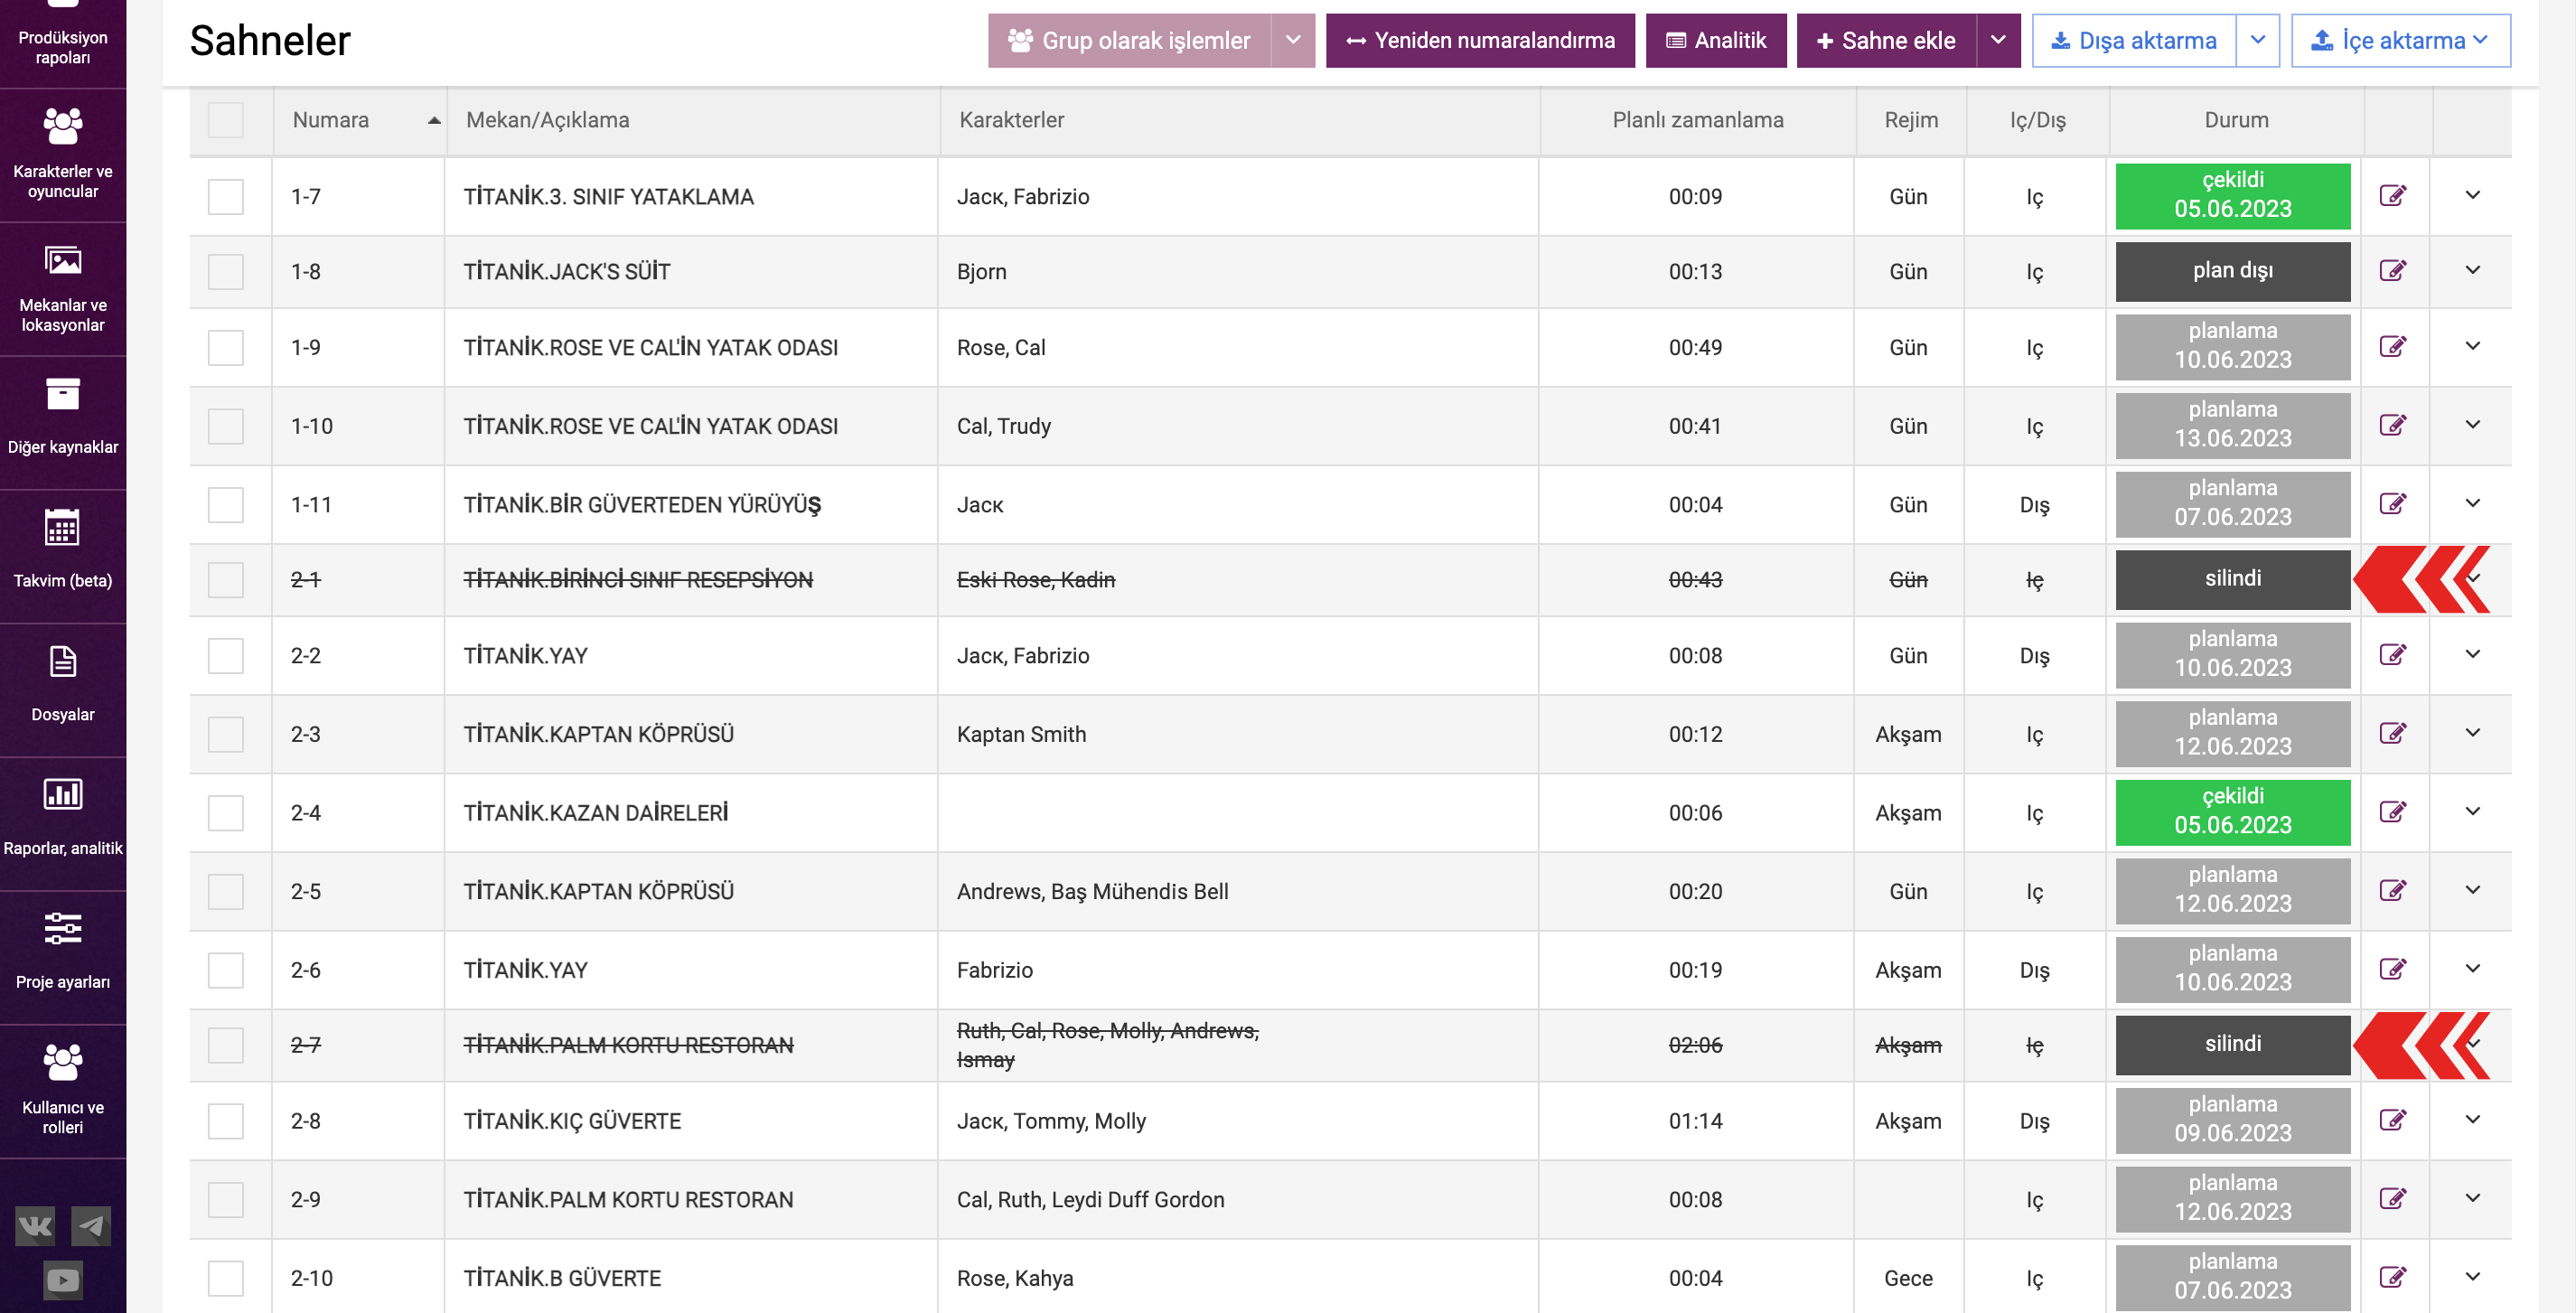The image size is (2576, 1313).
Task: Click the VK social icon
Action: point(35,1225)
